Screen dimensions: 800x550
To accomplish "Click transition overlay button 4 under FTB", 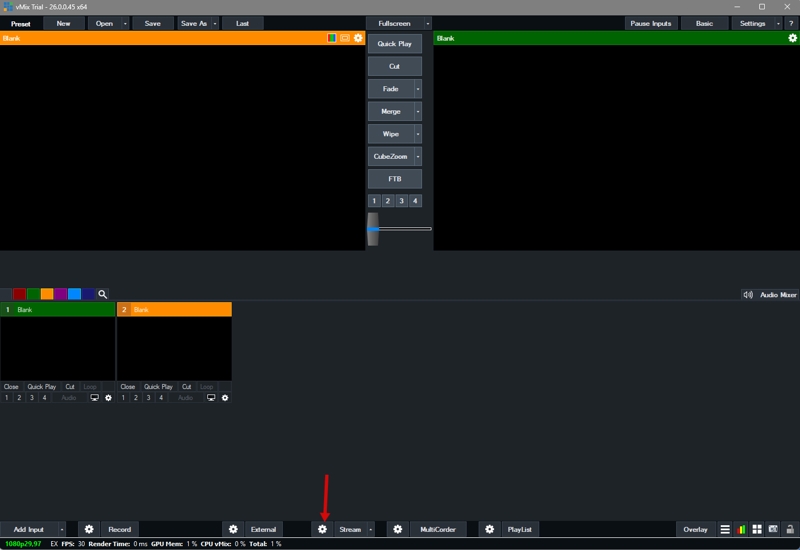I will coord(415,201).
